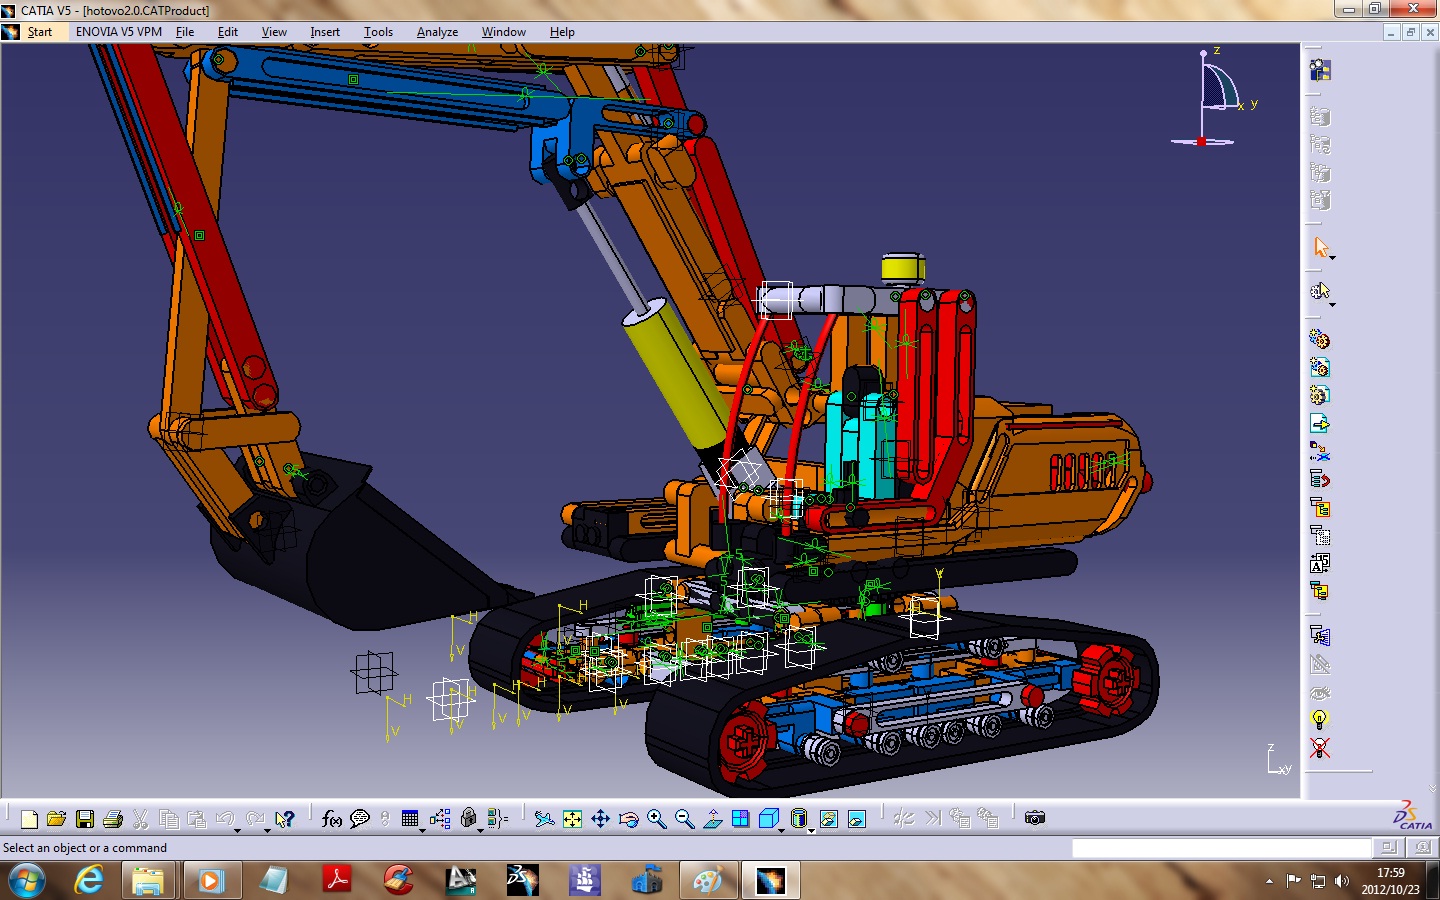This screenshot has height=900, width=1440.
Task: Click the Replace Component icon
Action: pyautogui.click(x=1320, y=451)
